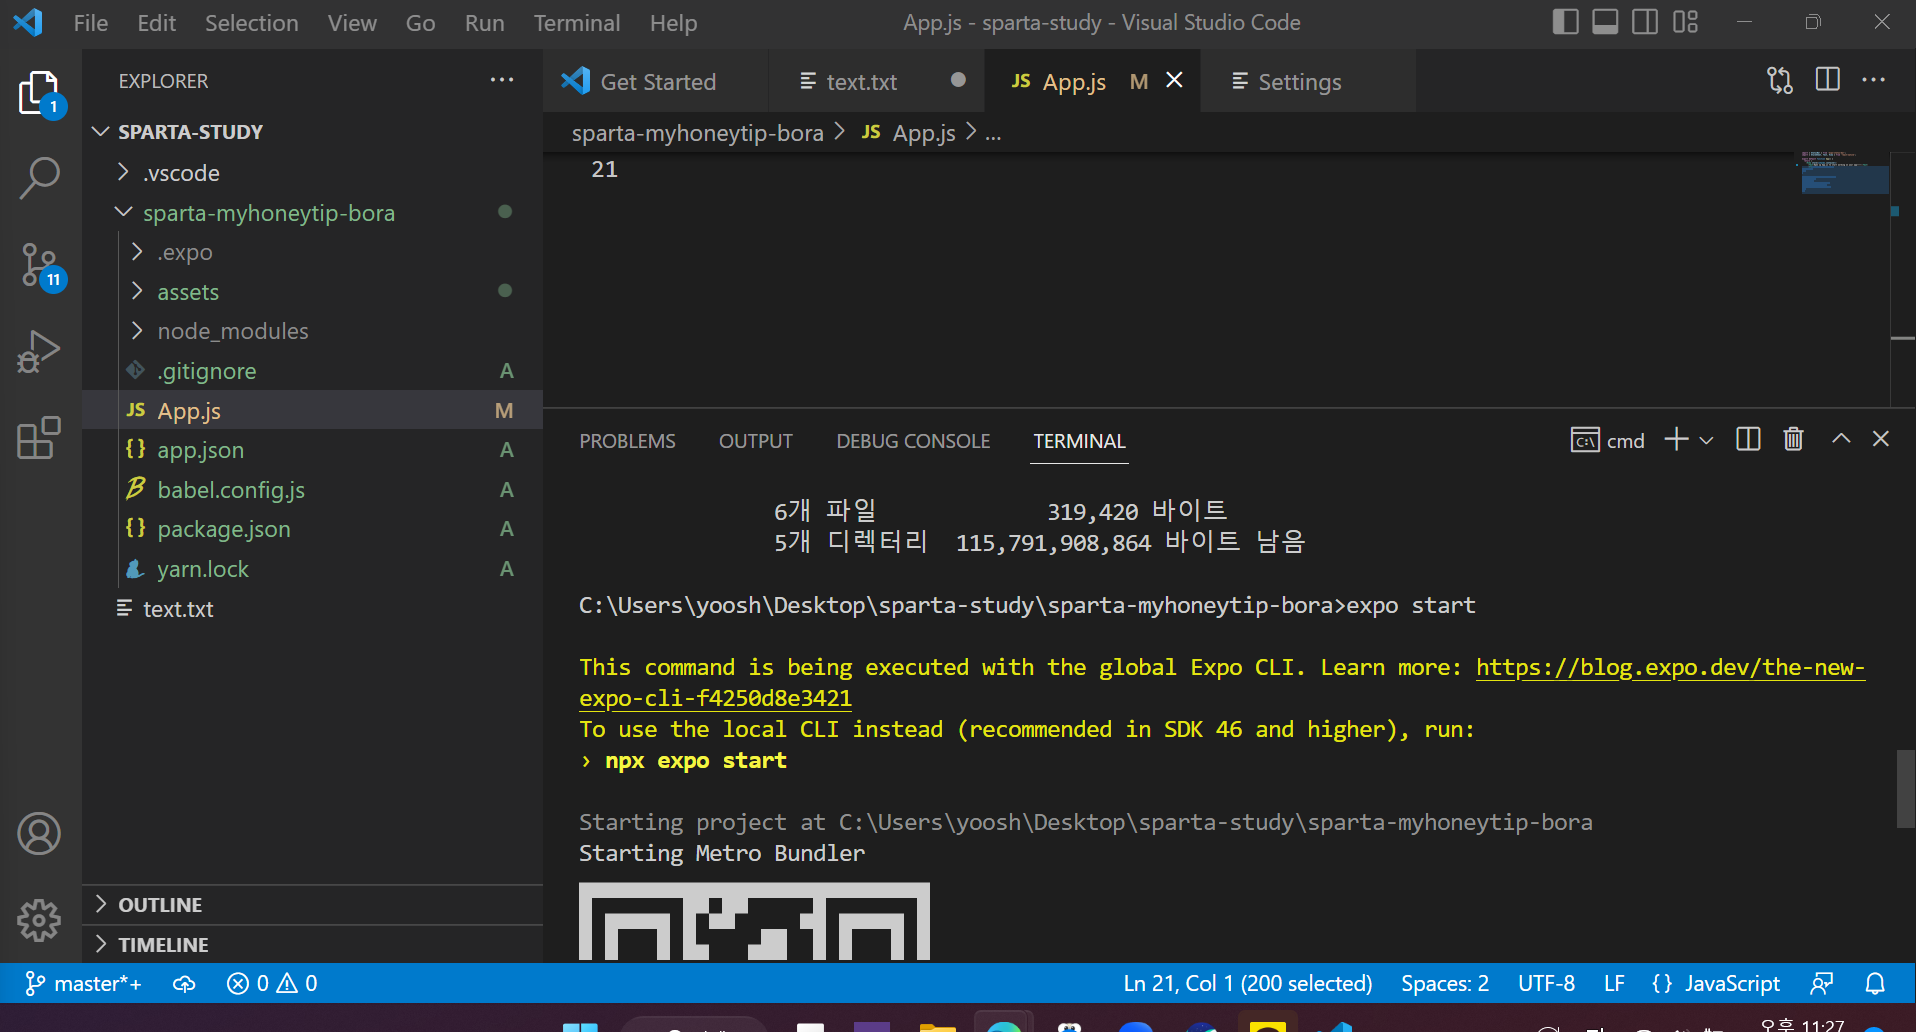Image resolution: width=1916 pixels, height=1032 pixels.
Task: Kill terminal with trash icon
Action: pyautogui.click(x=1794, y=439)
